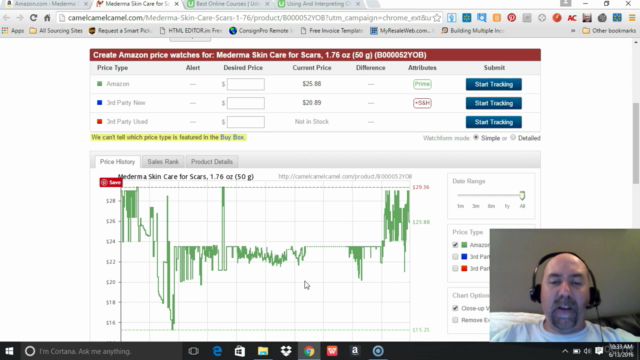Click Amazon desired price field
Viewport: 640px width, 360px height.
246,84
